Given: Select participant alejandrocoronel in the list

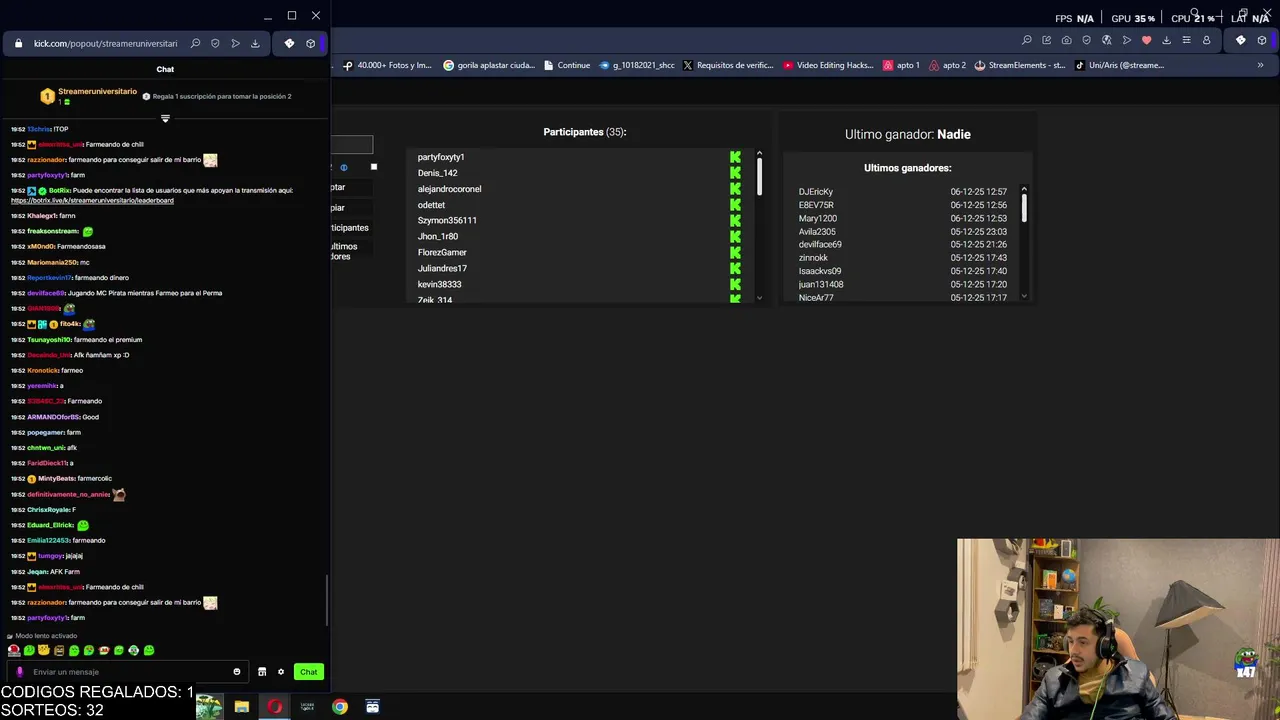Looking at the screenshot, I should (449, 189).
